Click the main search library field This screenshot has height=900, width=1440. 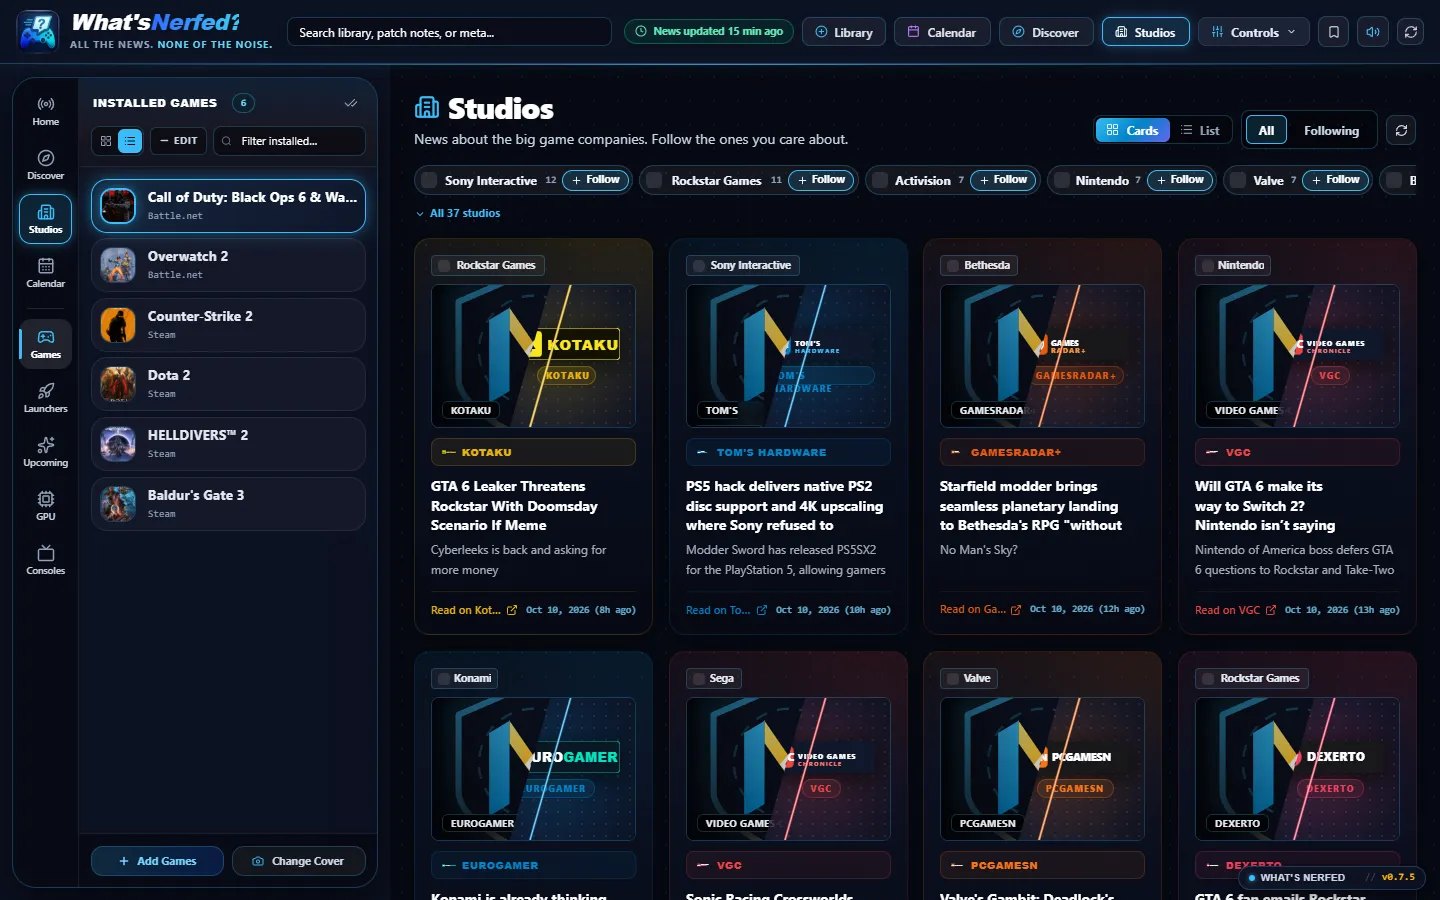point(449,32)
